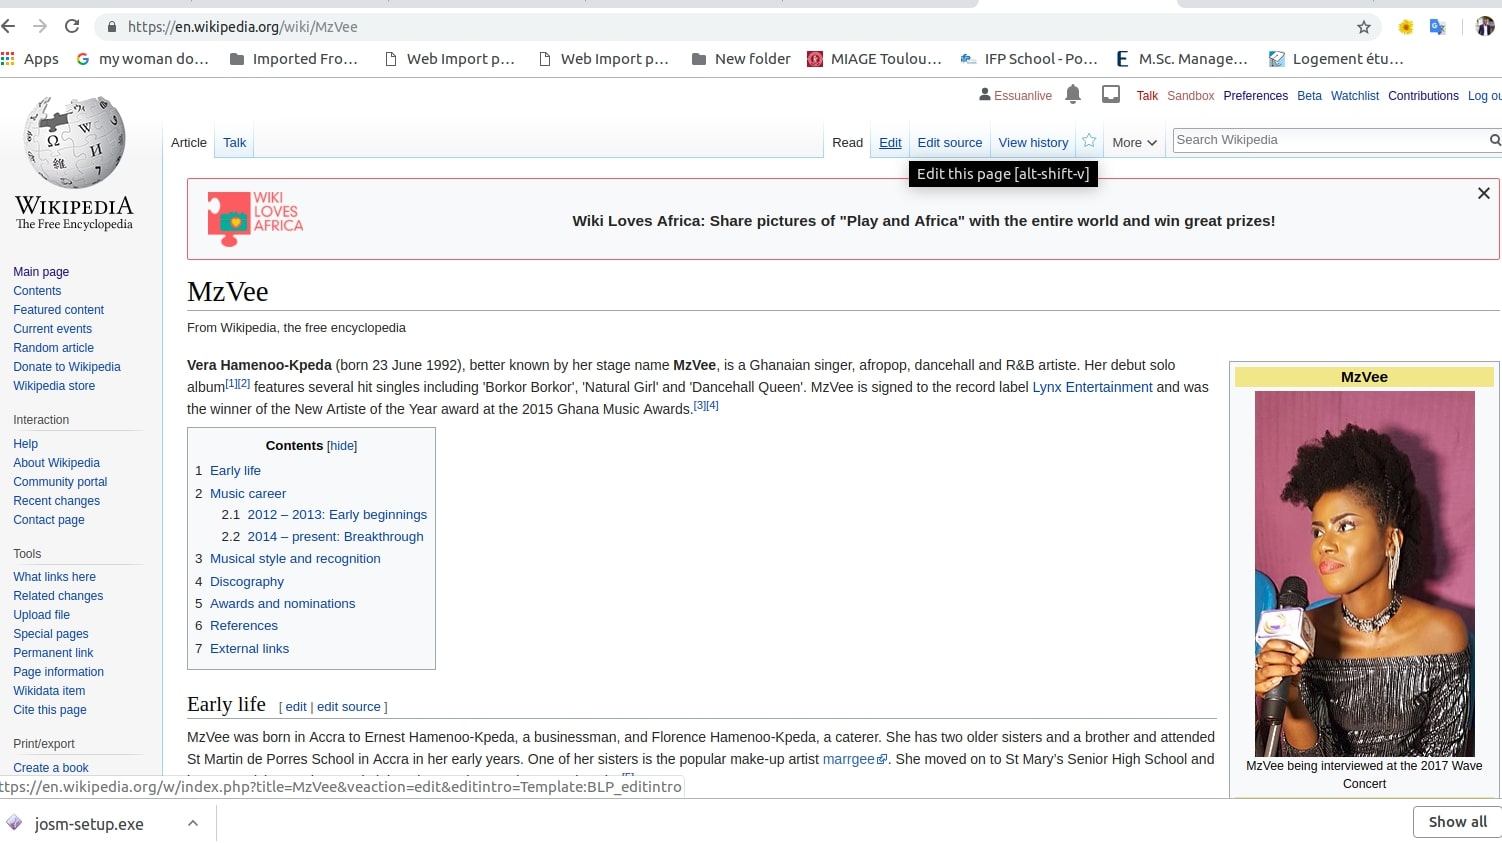Click the Wikipedia globe logo
1502x843 pixels.
[x=74, y=163]
